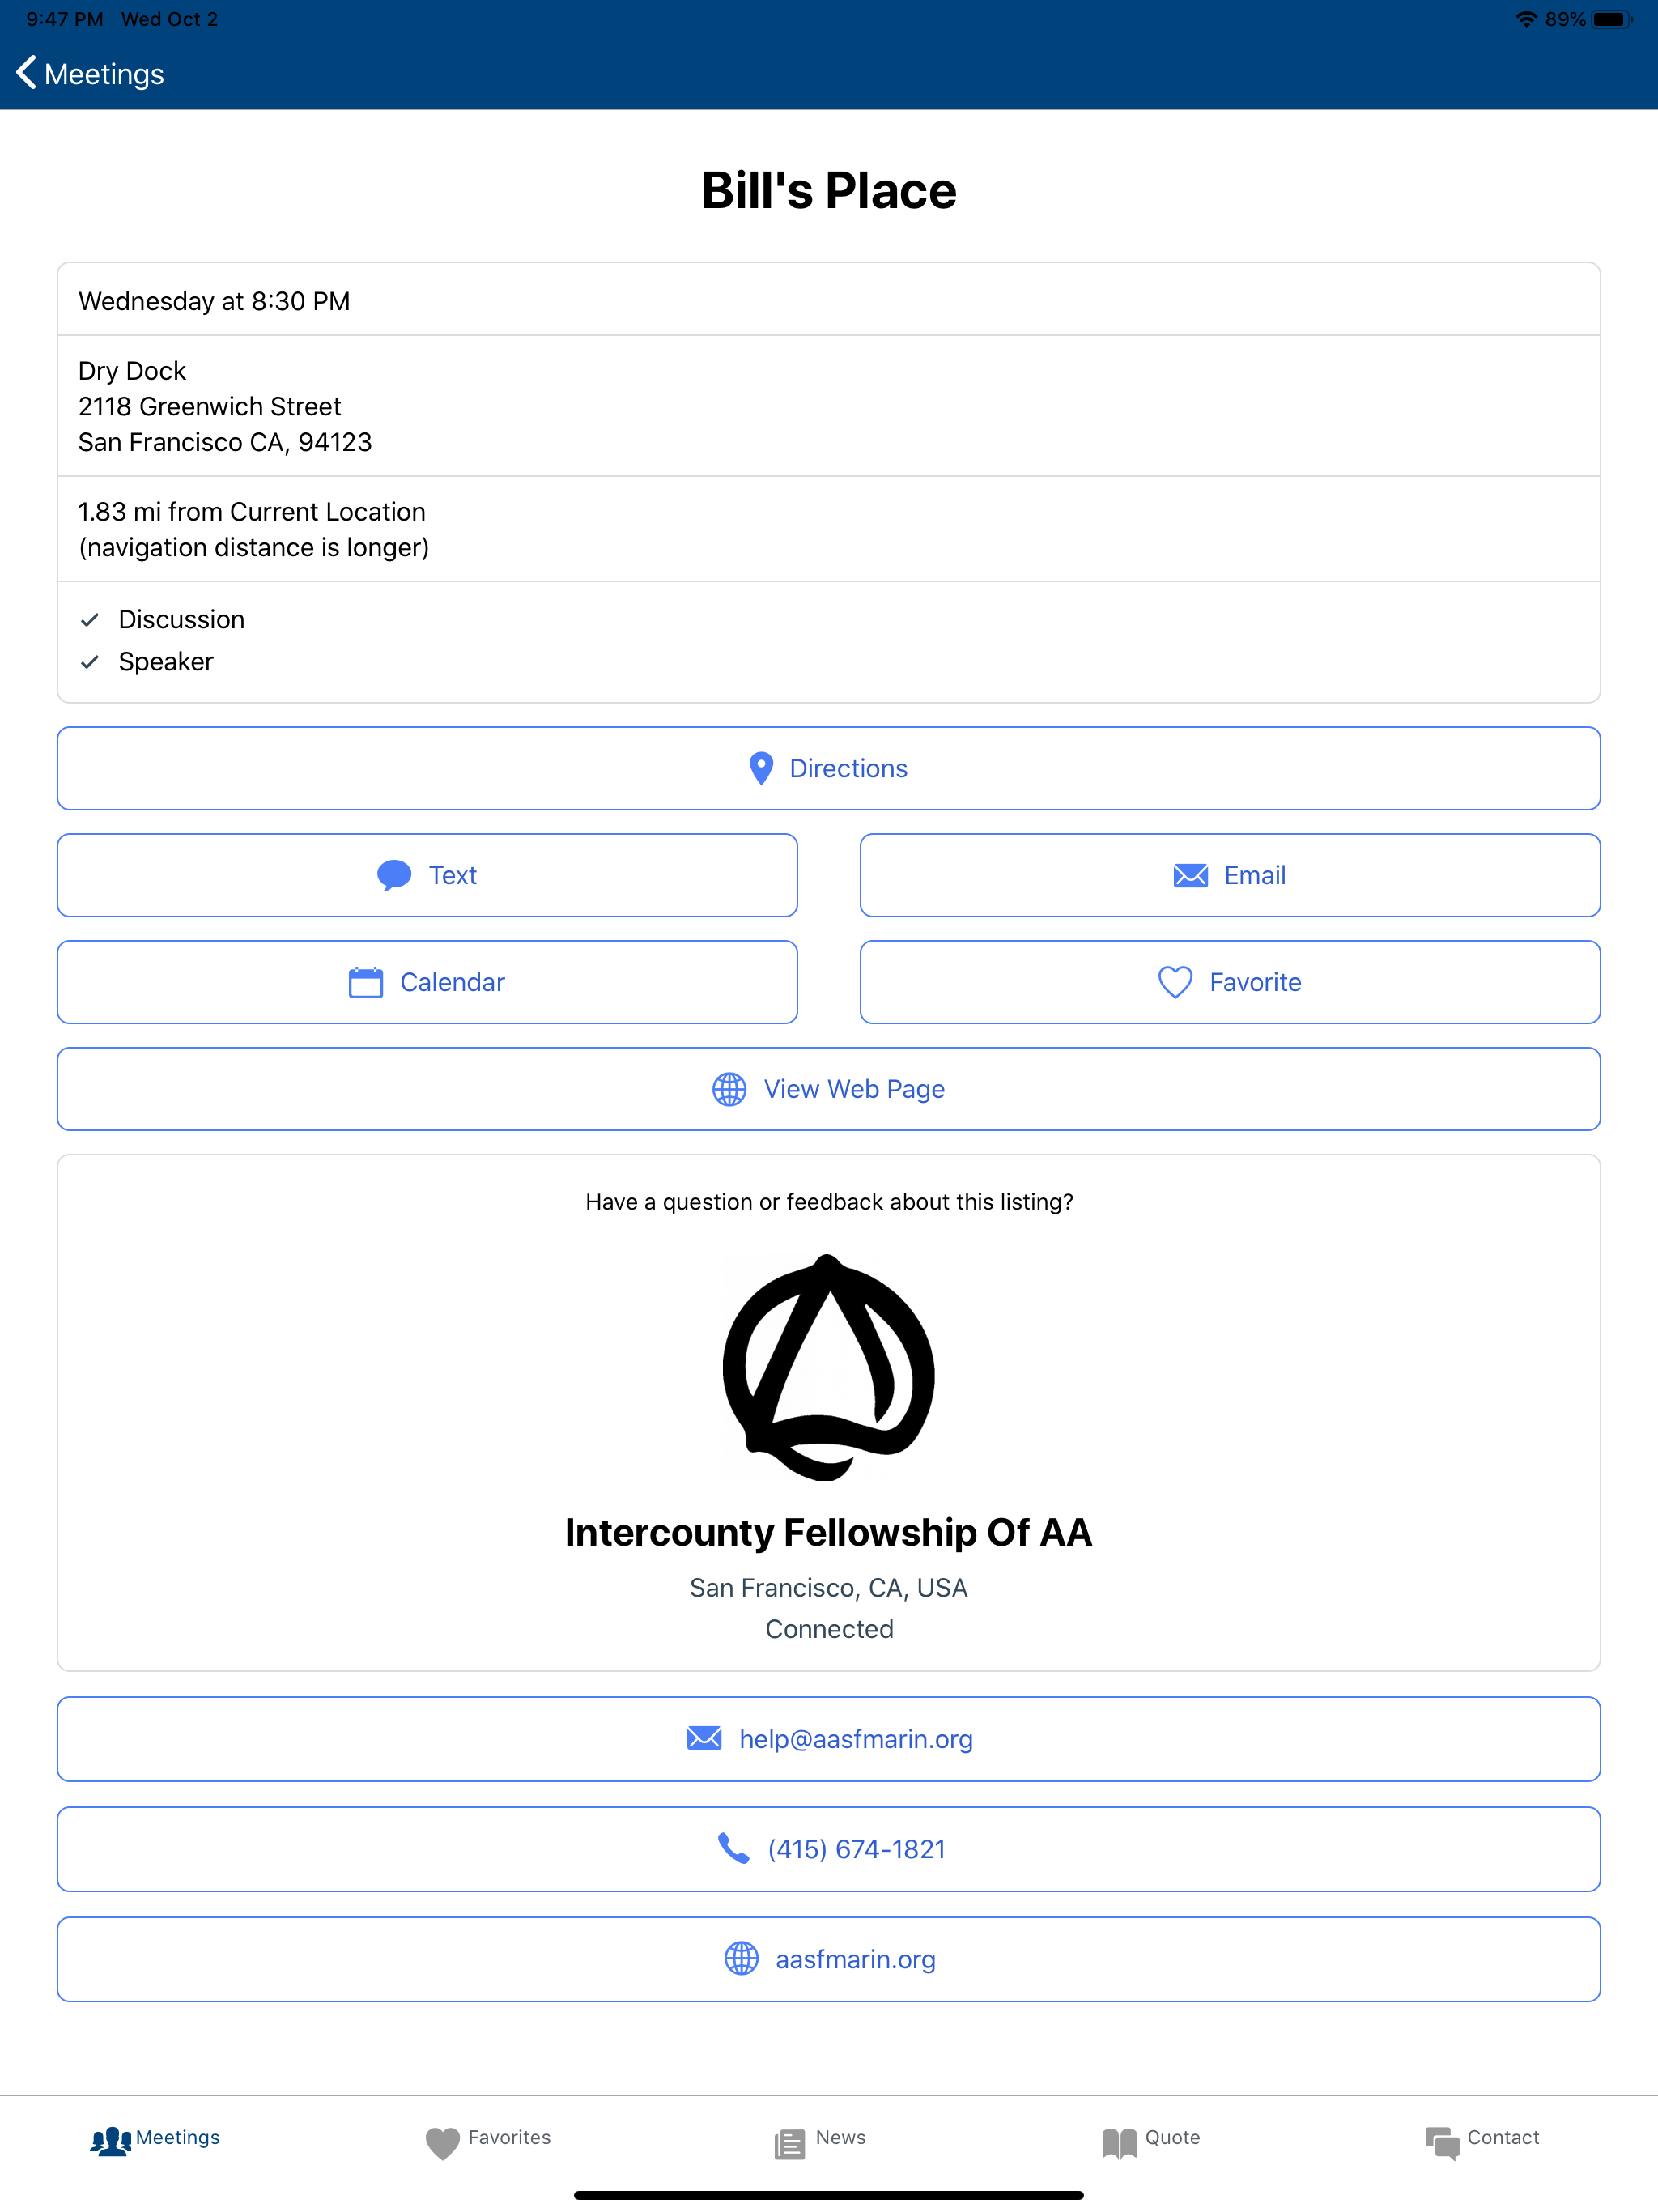Add the meeting to Calendar
The width and height of the screenshot is (1658, 2212).
pyautogui.click(x=427, y=982)
